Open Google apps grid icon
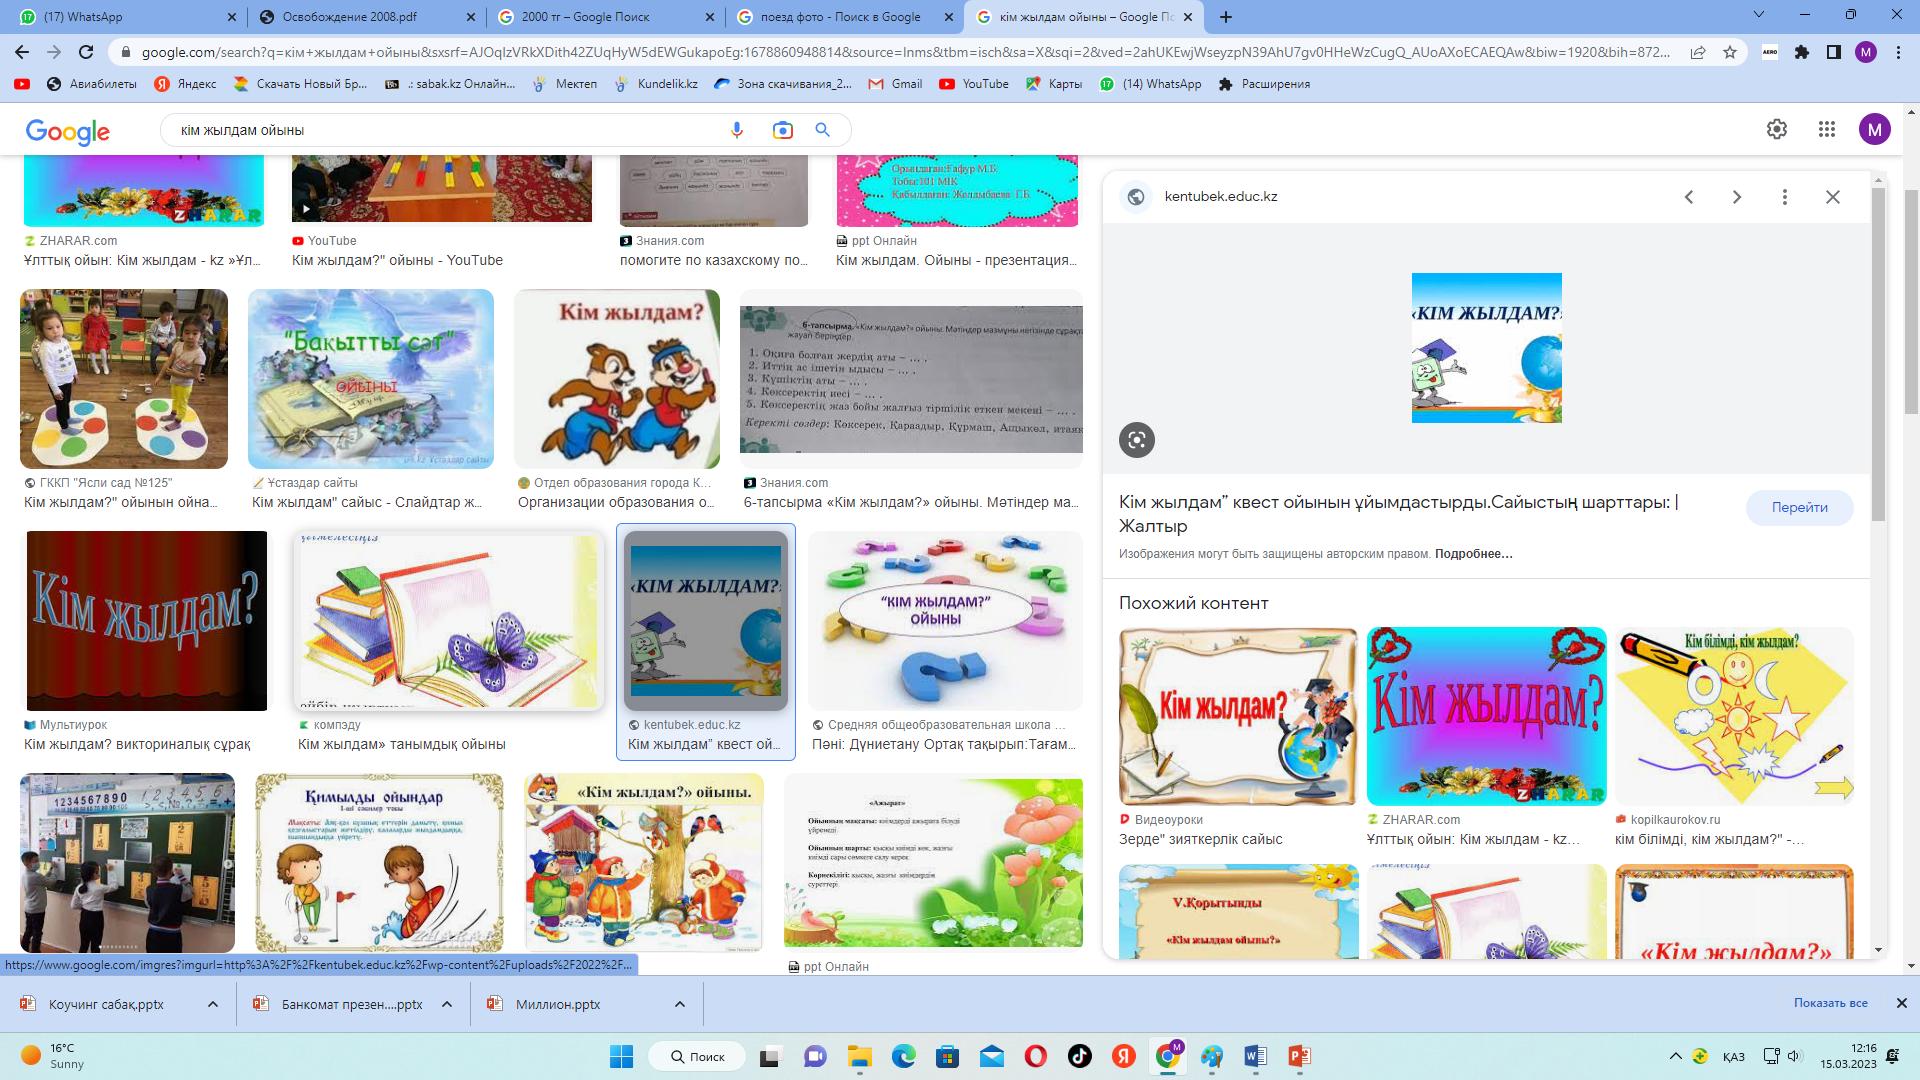This screenshot has width=1920, height=1080. [x=1826, y=129]
